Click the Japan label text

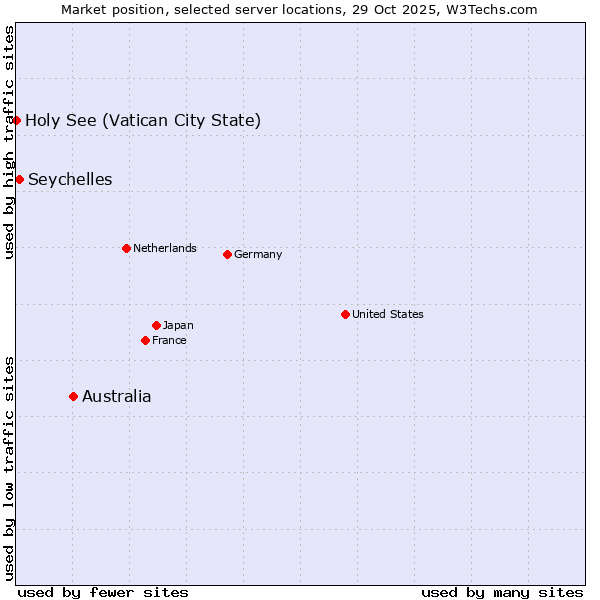178,325
